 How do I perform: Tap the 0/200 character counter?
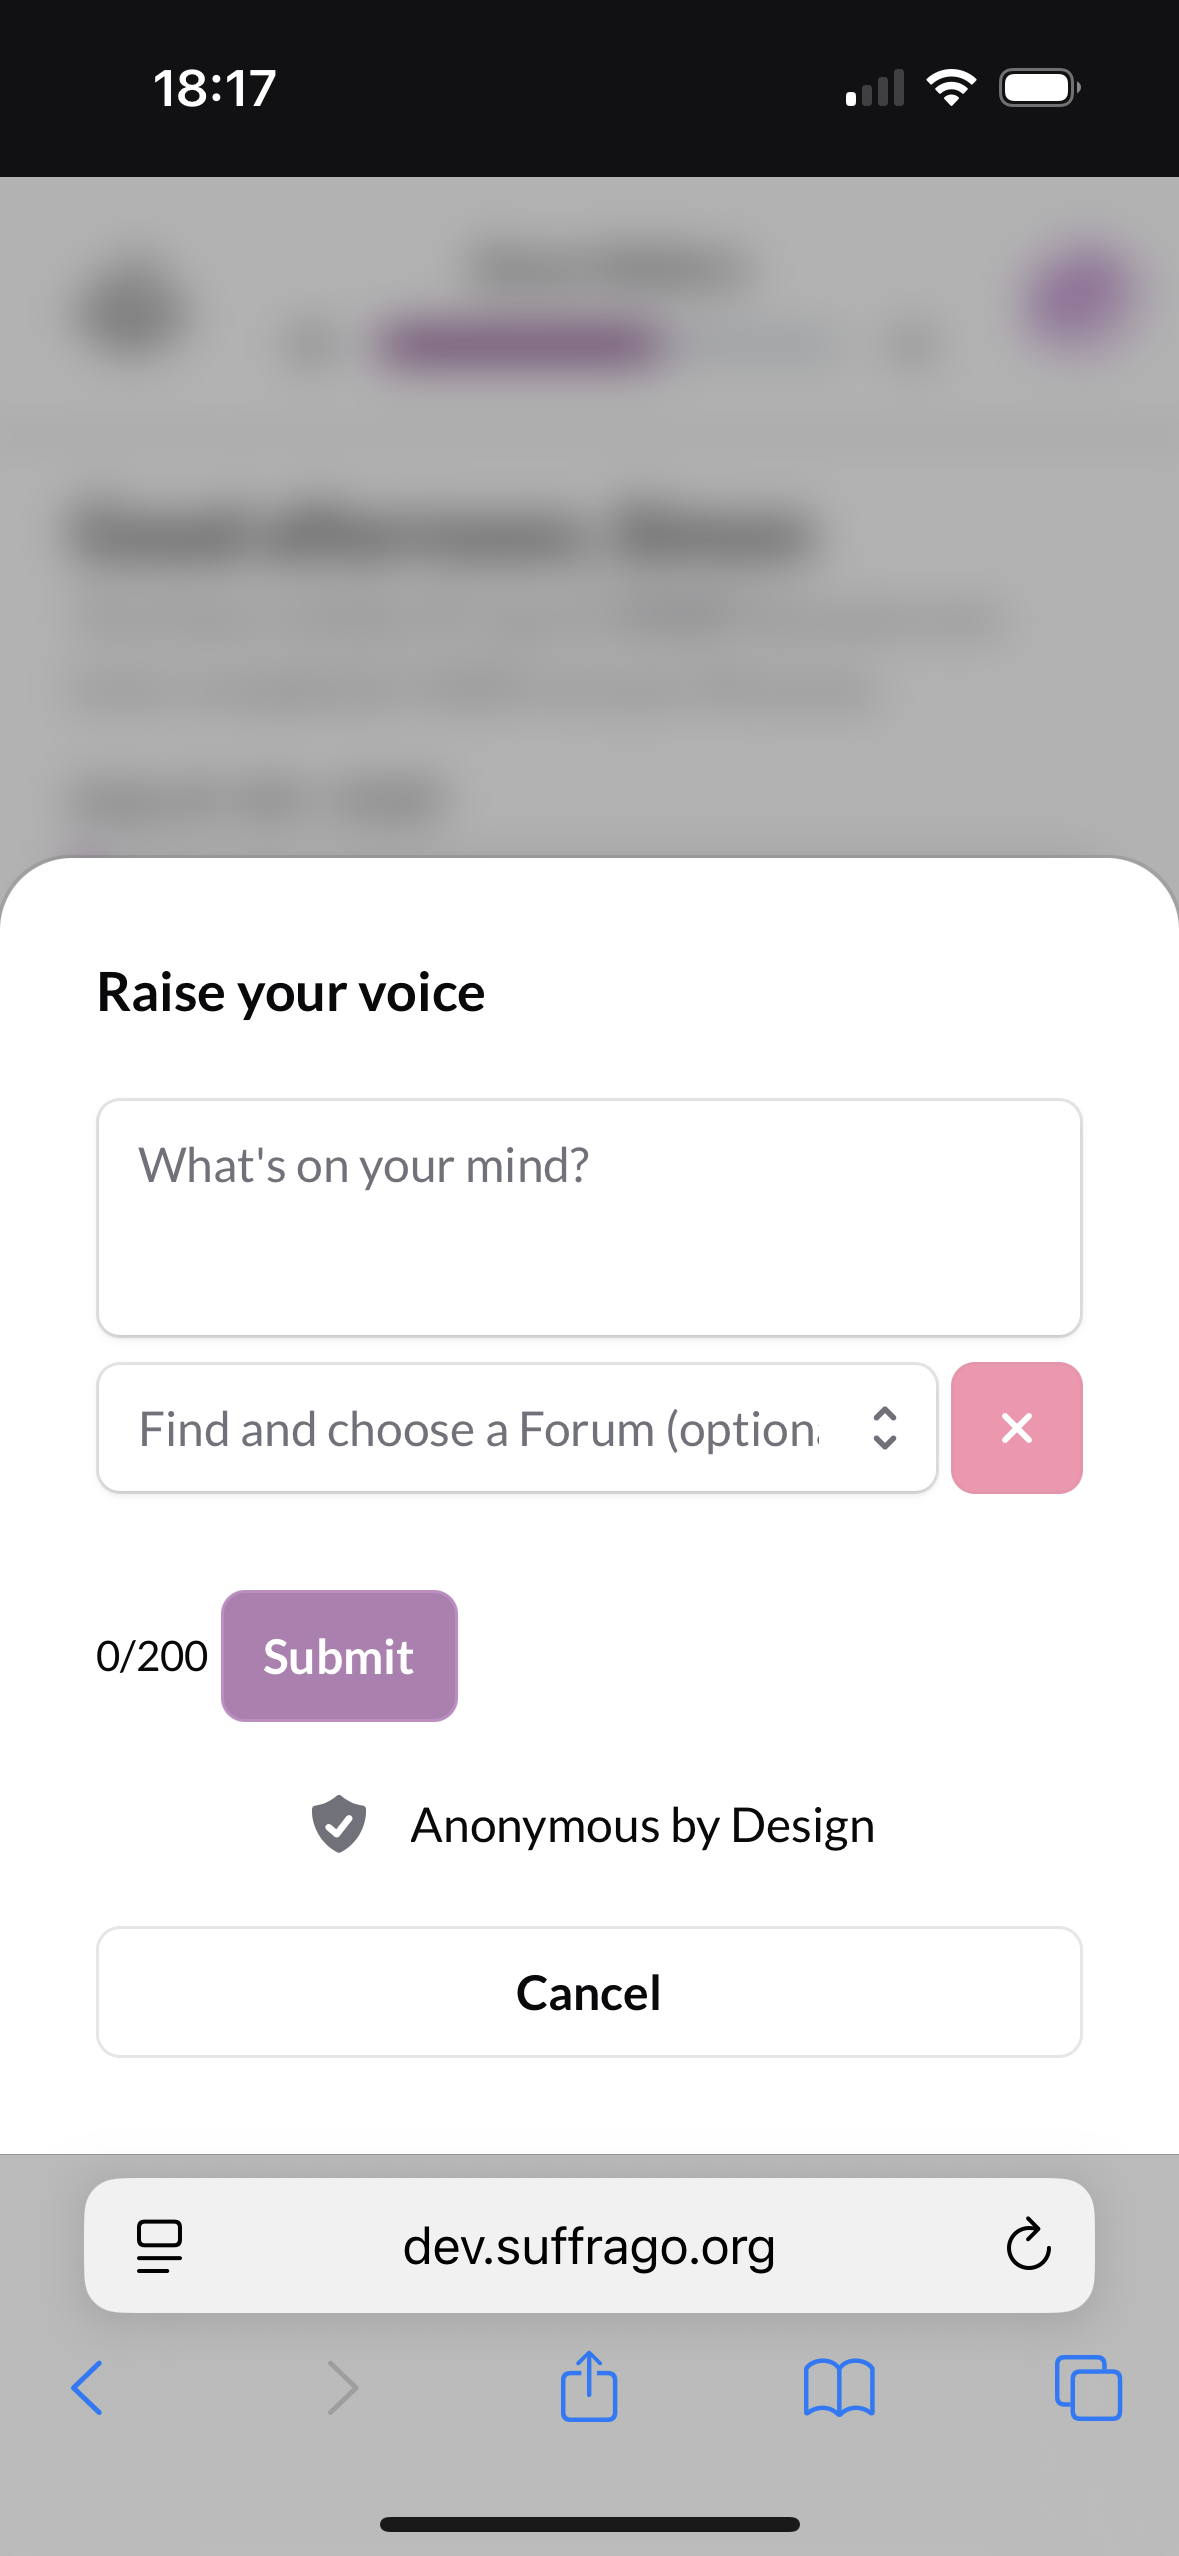[152, 1656]
